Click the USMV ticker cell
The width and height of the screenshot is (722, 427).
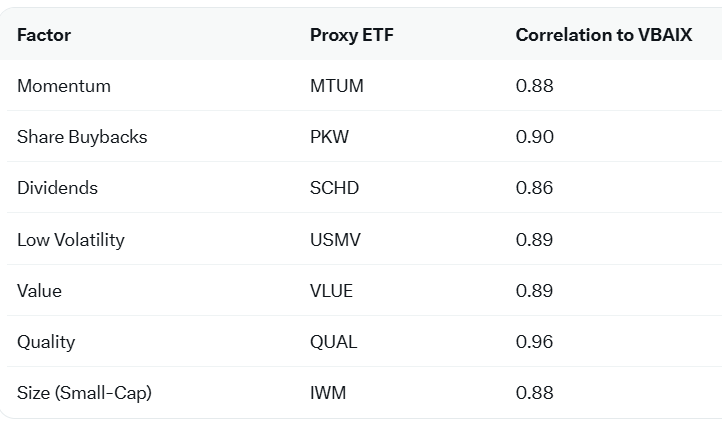(x=335, y=240)
